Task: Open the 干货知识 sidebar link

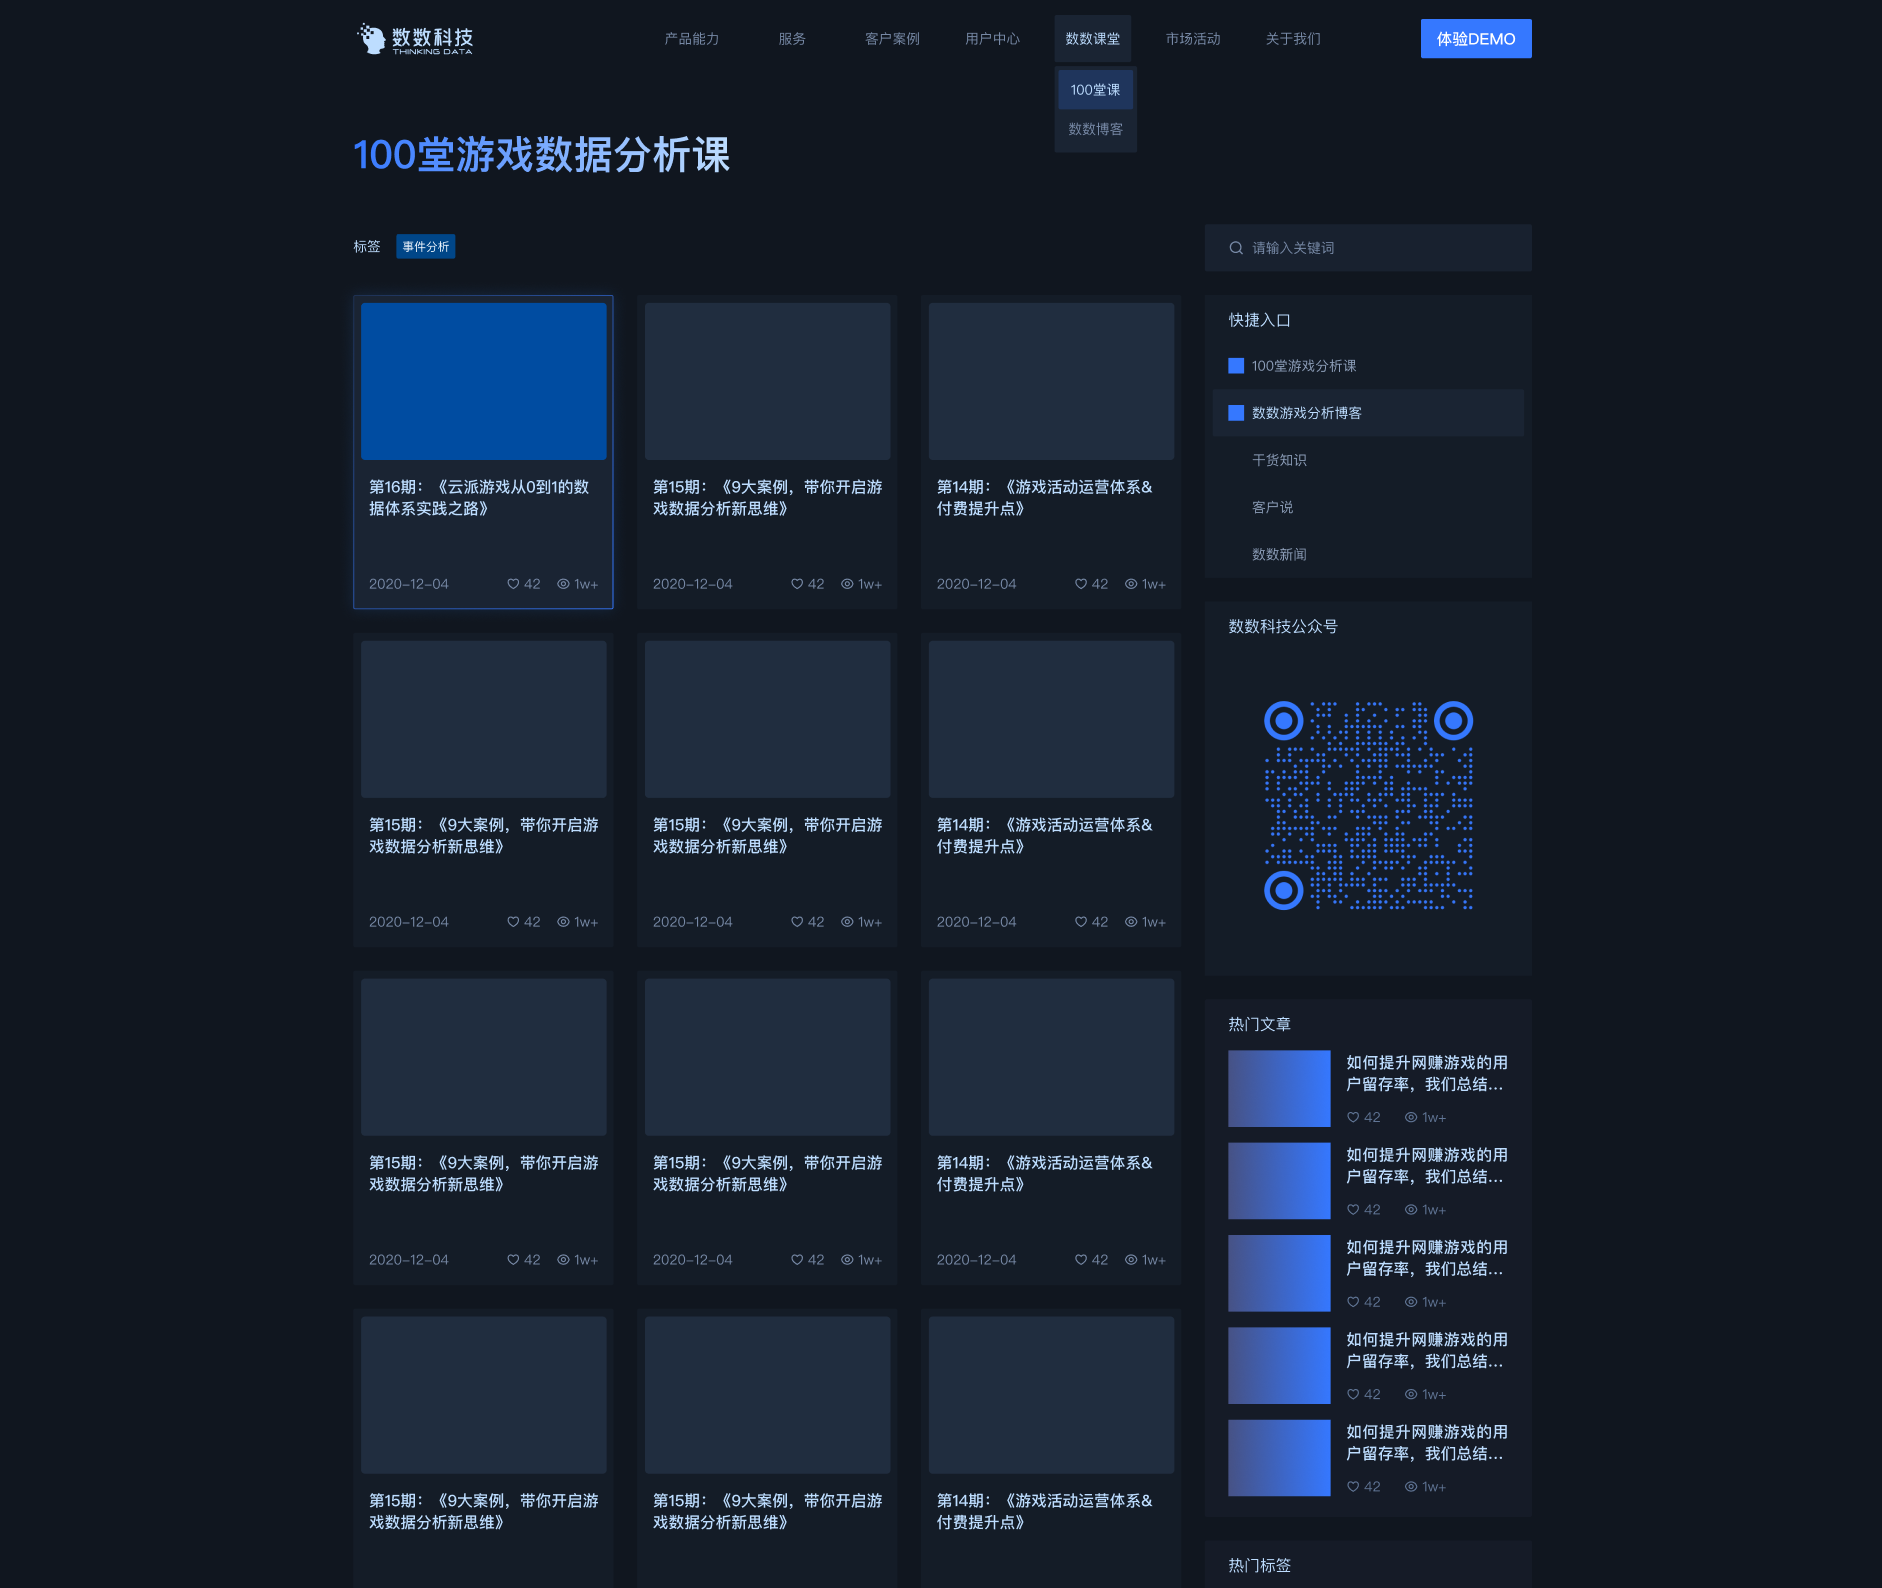Action: point(1279,460)
